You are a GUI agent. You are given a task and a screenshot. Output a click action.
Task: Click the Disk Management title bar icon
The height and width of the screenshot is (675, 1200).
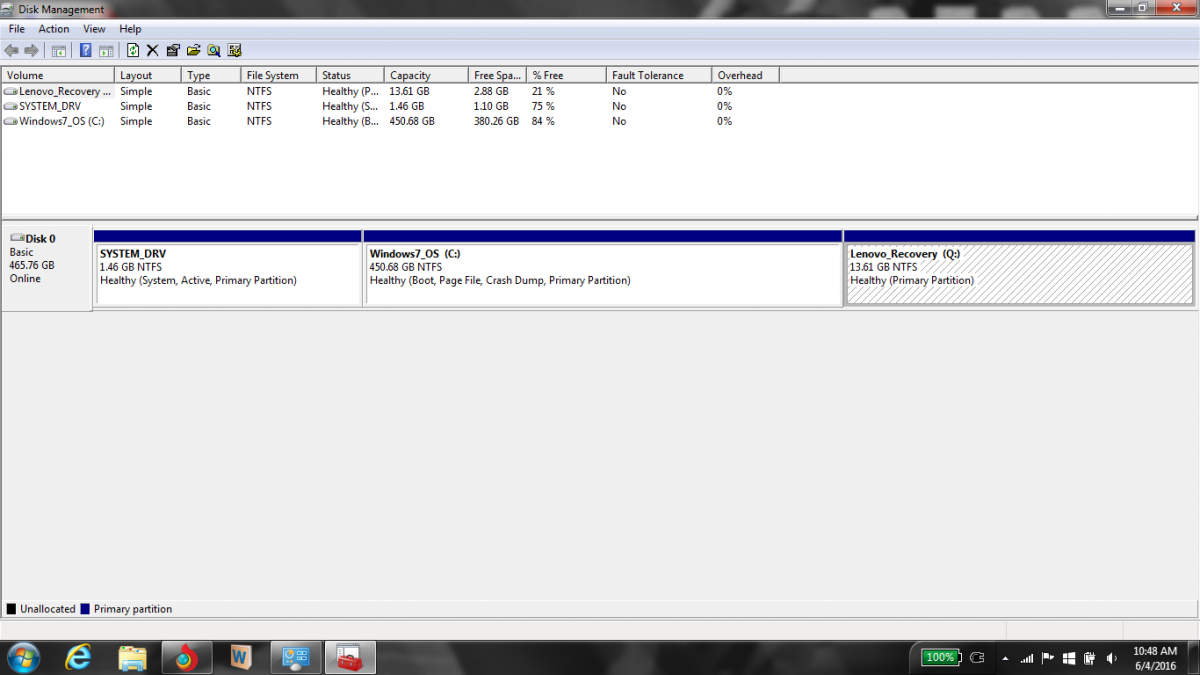[x=9, y=9]
